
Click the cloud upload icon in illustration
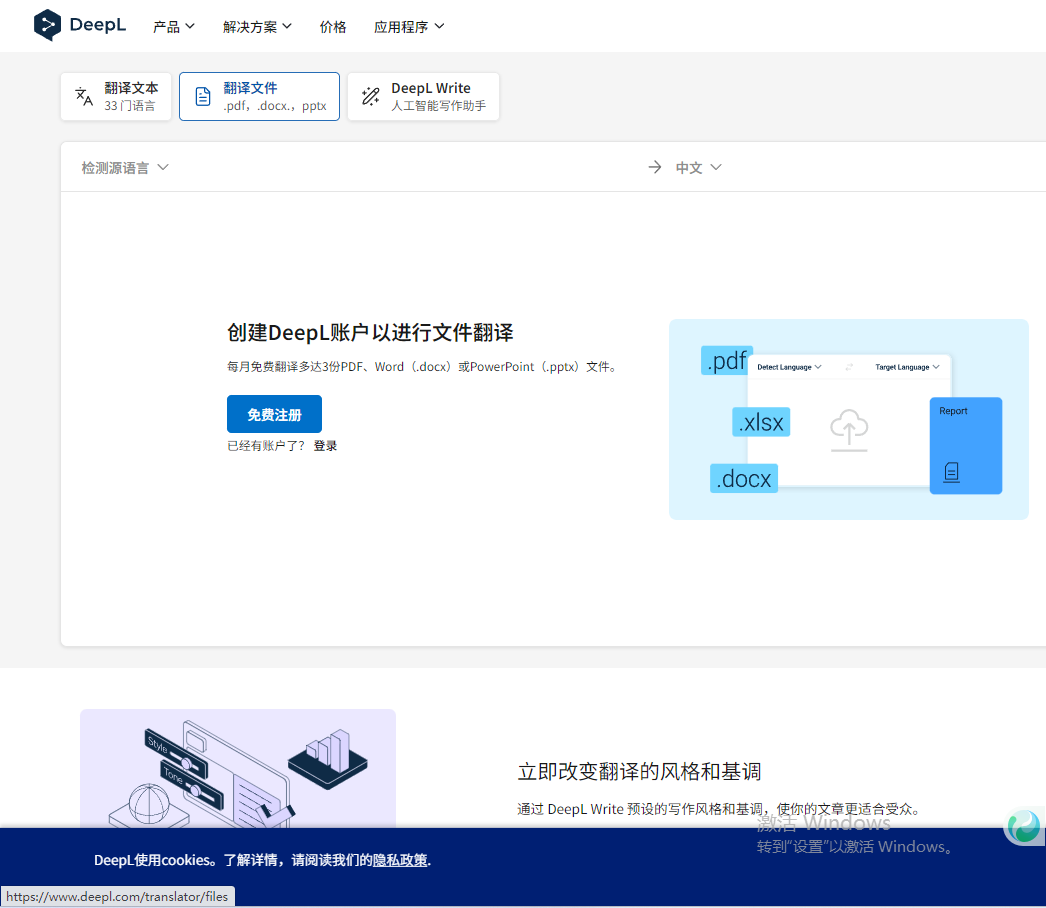point(849,430)
